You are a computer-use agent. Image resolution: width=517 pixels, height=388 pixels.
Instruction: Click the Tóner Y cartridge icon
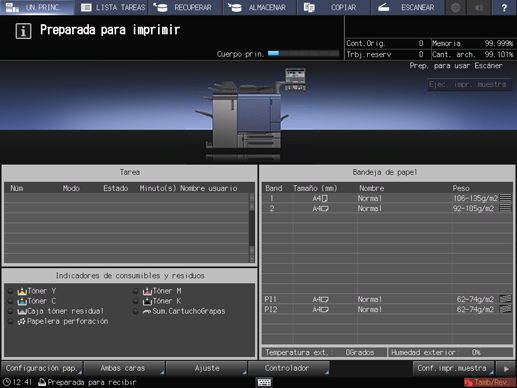tap(22, 291)
